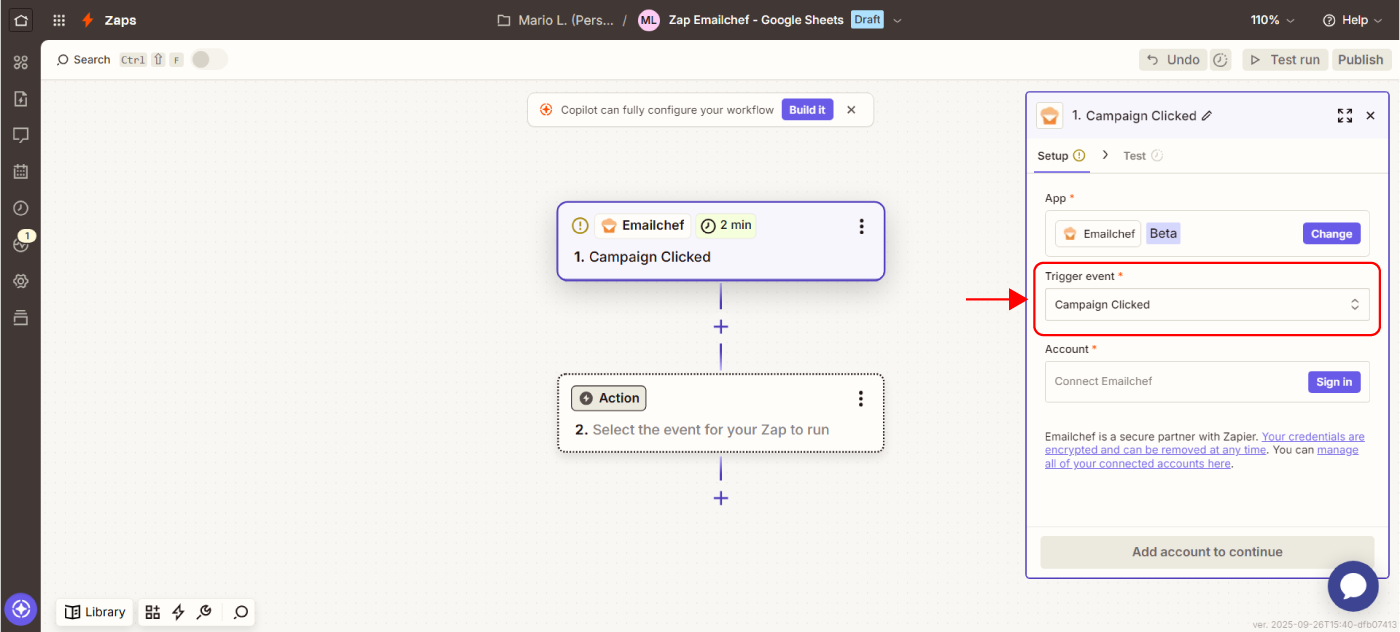Click the Copilot compass icon in sidebar bottom
Viewport: 1400px width, 632px height.
(x=20, y=608)
